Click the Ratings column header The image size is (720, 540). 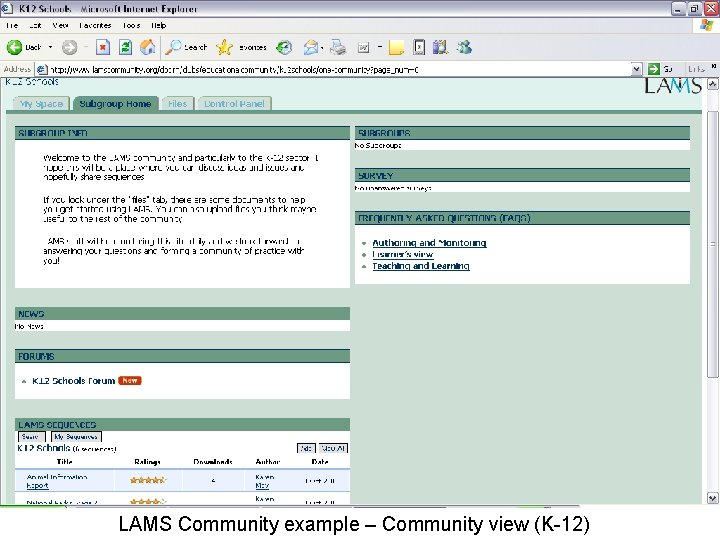coord(147,461)
